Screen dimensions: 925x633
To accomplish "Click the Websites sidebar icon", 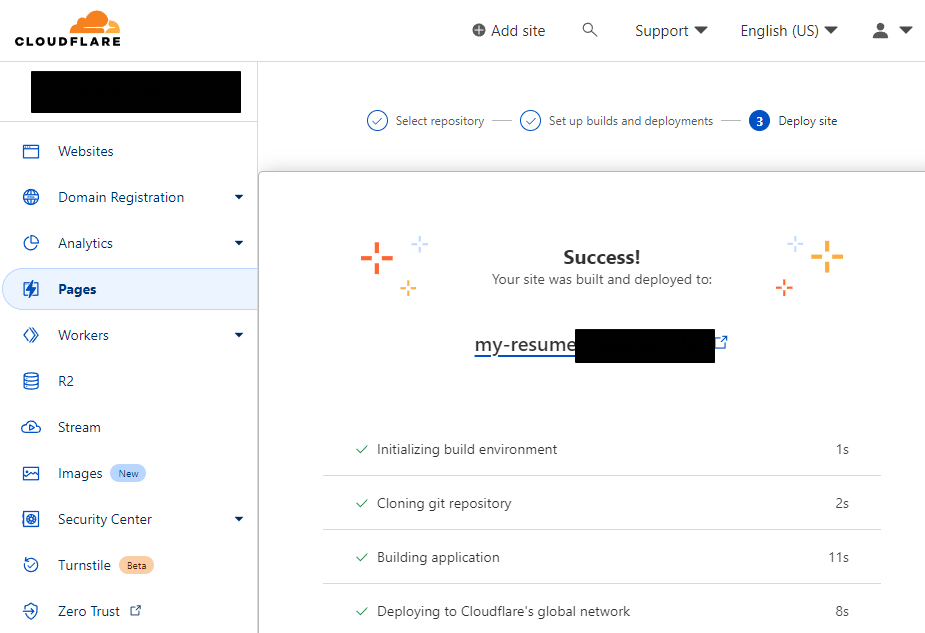I will (31, 152).
